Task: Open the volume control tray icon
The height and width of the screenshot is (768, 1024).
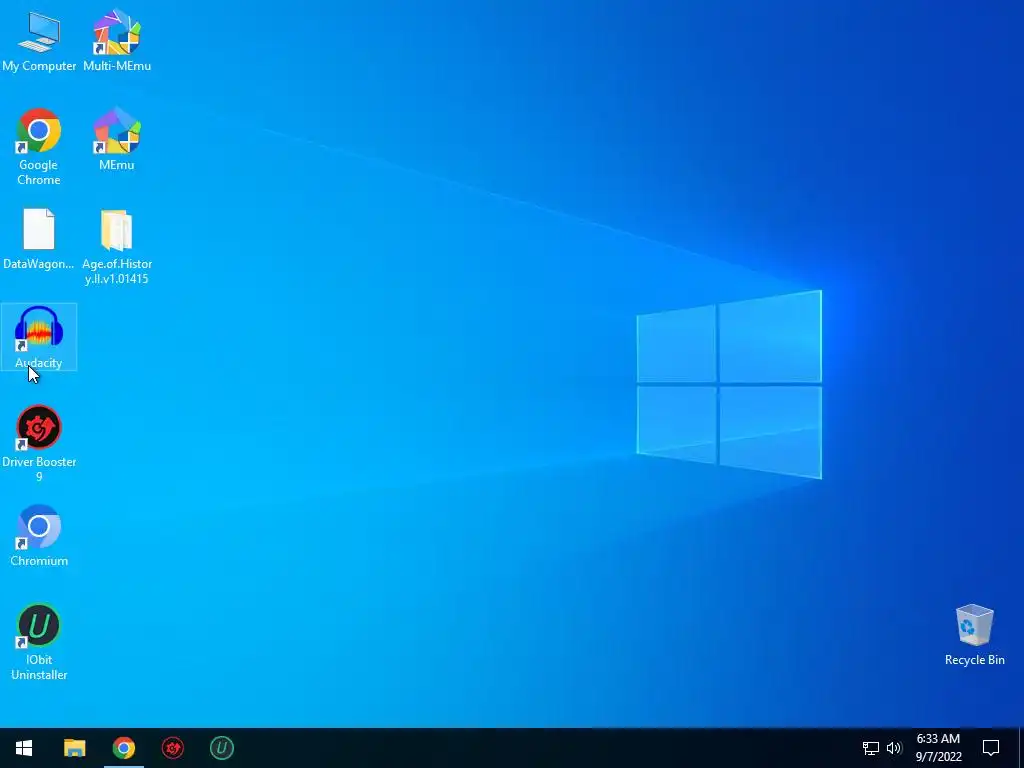Action: click(894, 748)
